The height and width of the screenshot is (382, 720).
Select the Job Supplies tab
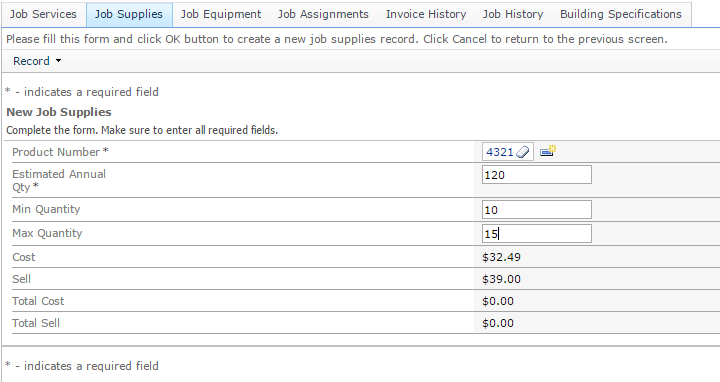tap(129, 14)
